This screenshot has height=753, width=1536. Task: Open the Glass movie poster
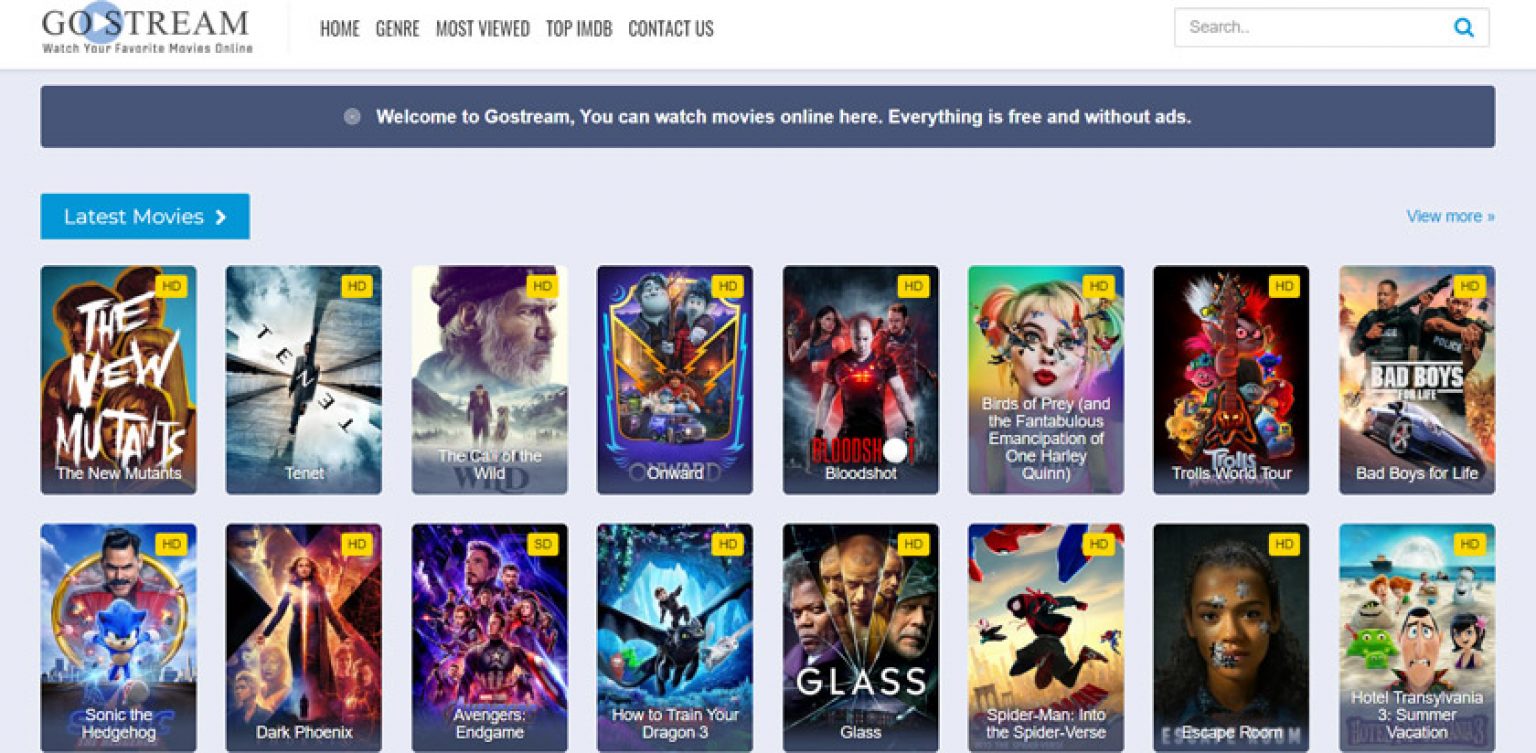(861, 638)
